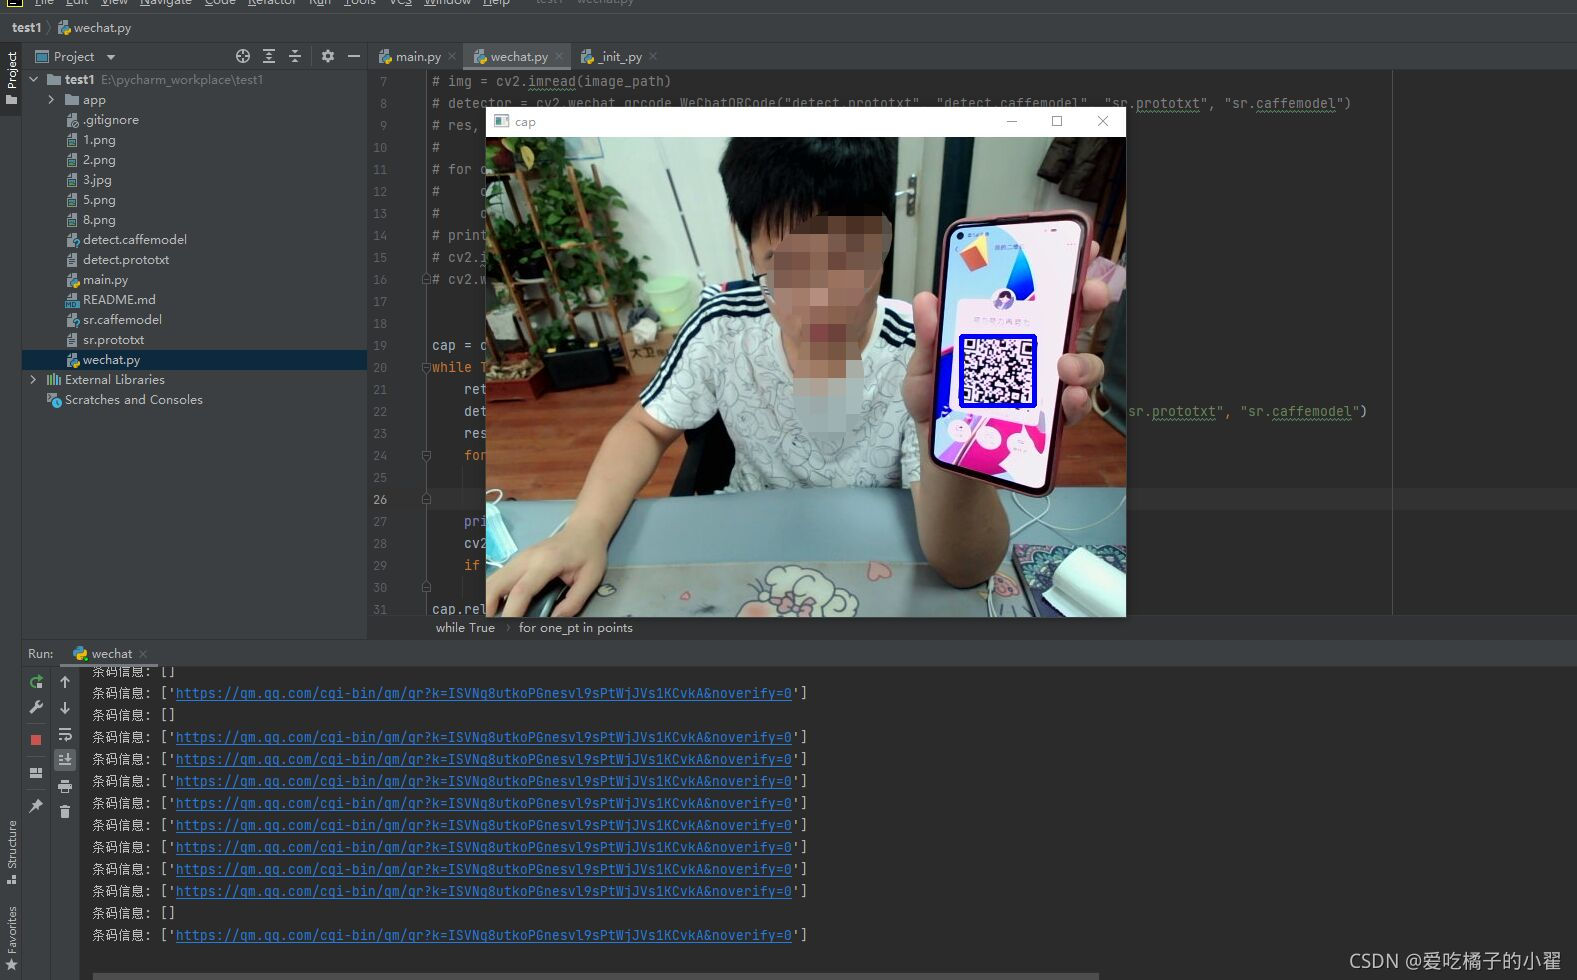Toggle pin tab in Run panel
The height and width of the screenshot is (980, 1577).
[x=36, y=806]
